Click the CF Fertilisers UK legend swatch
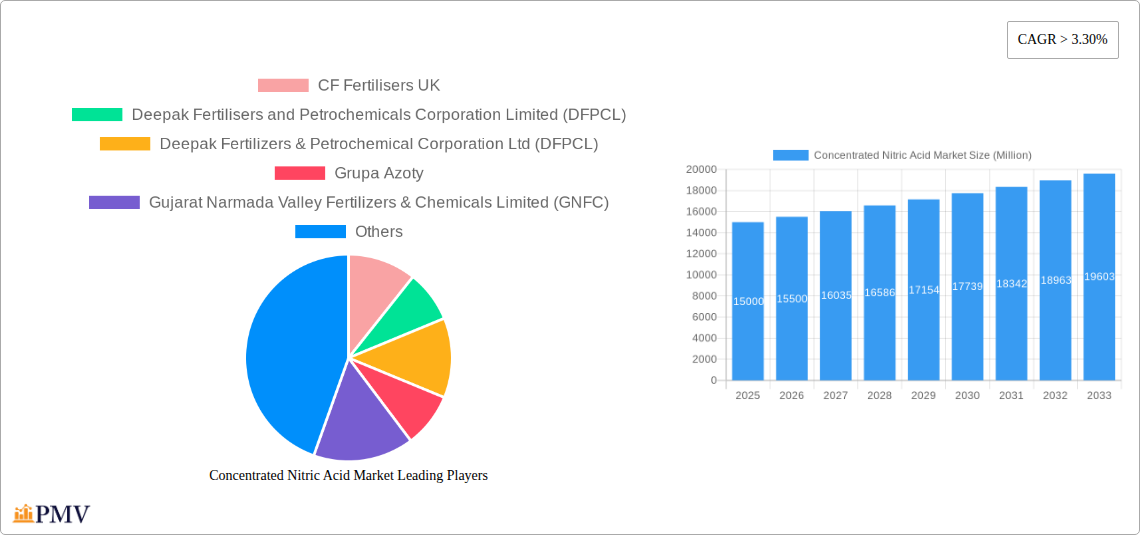This screenshot has width=1140, height=535. pos(283,86)
